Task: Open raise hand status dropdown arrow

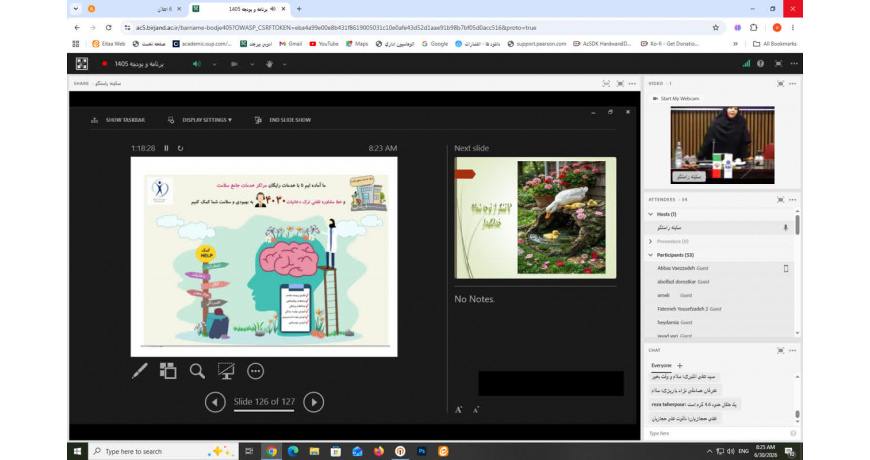Action: (285, 64)
